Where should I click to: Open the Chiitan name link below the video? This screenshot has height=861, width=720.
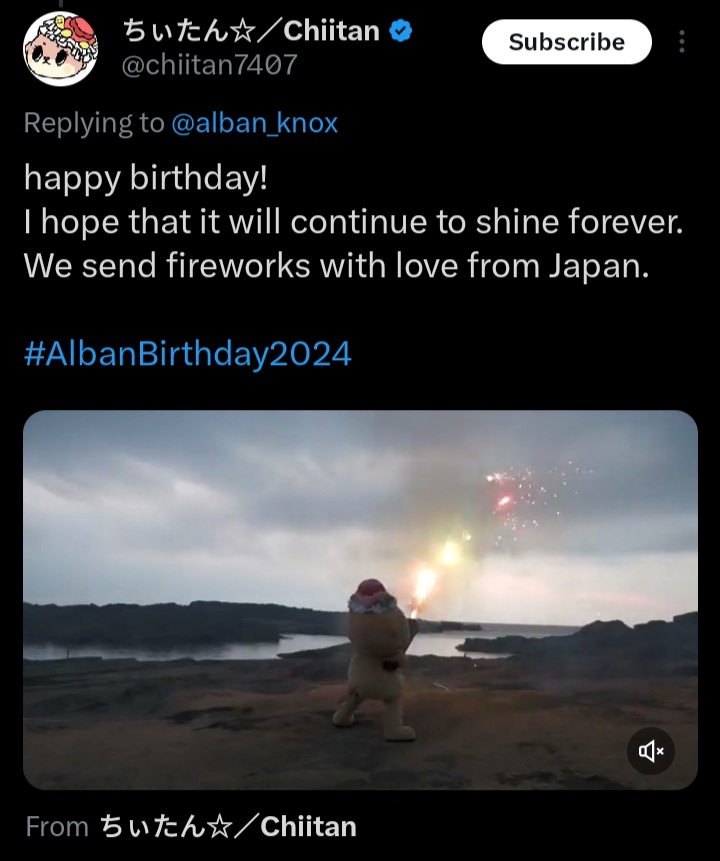(x=228, y=826)
